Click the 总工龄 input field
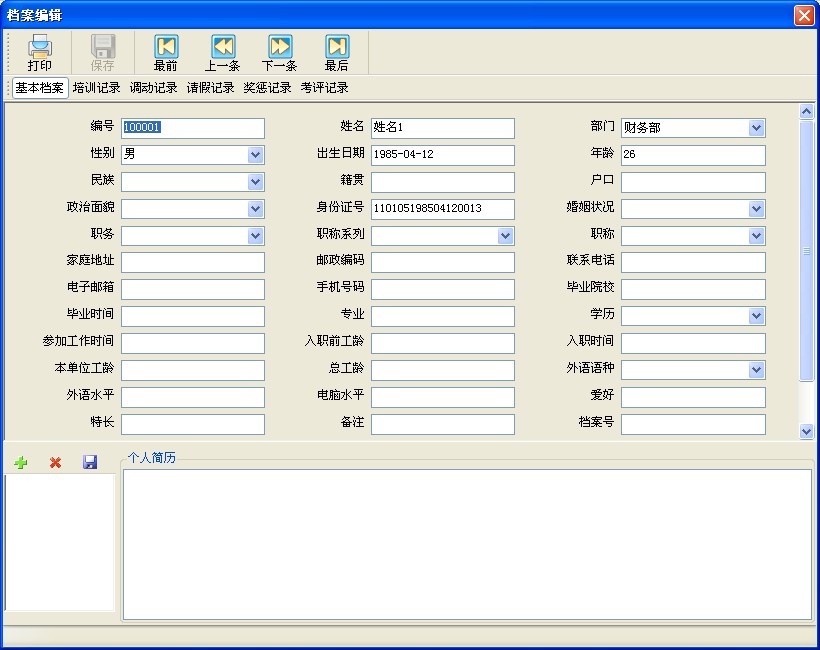The image size is (820, 650). pos(443,370)
